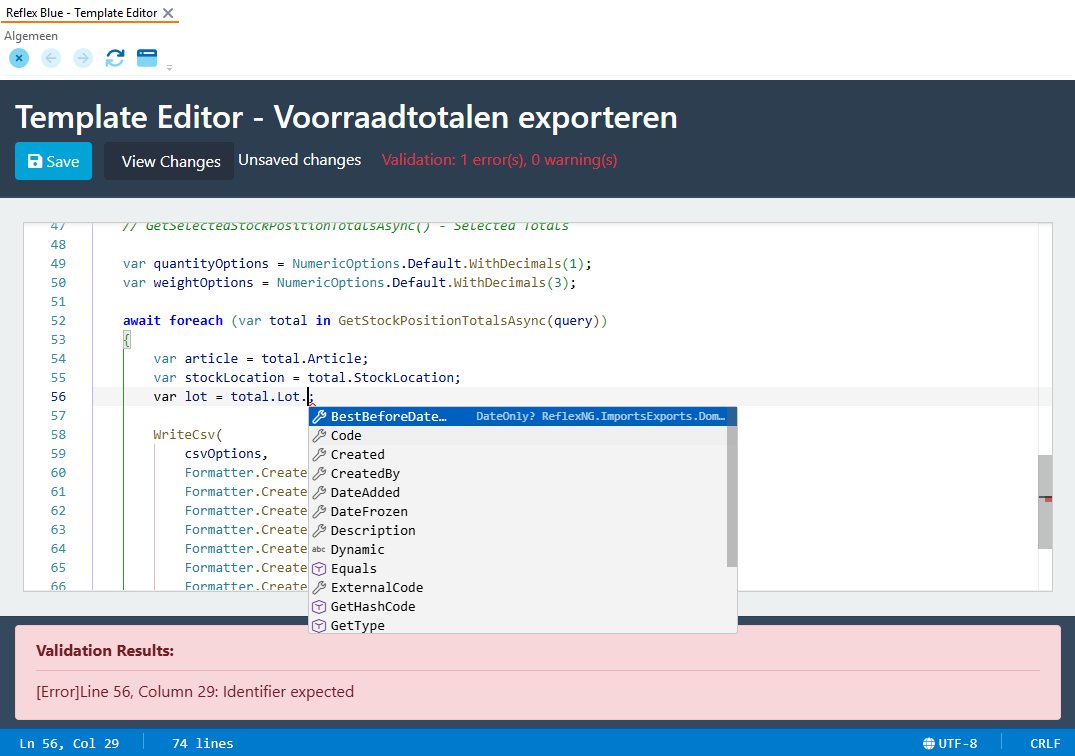
Task: Click the globe icon beside UTF-8
Action: (929, 744)
